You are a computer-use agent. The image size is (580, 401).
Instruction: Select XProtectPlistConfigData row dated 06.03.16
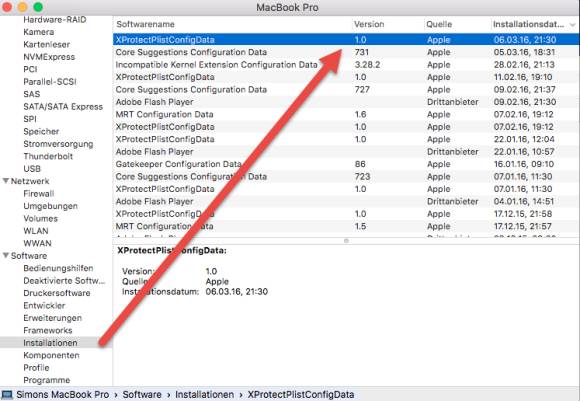(x=346, y=40)
